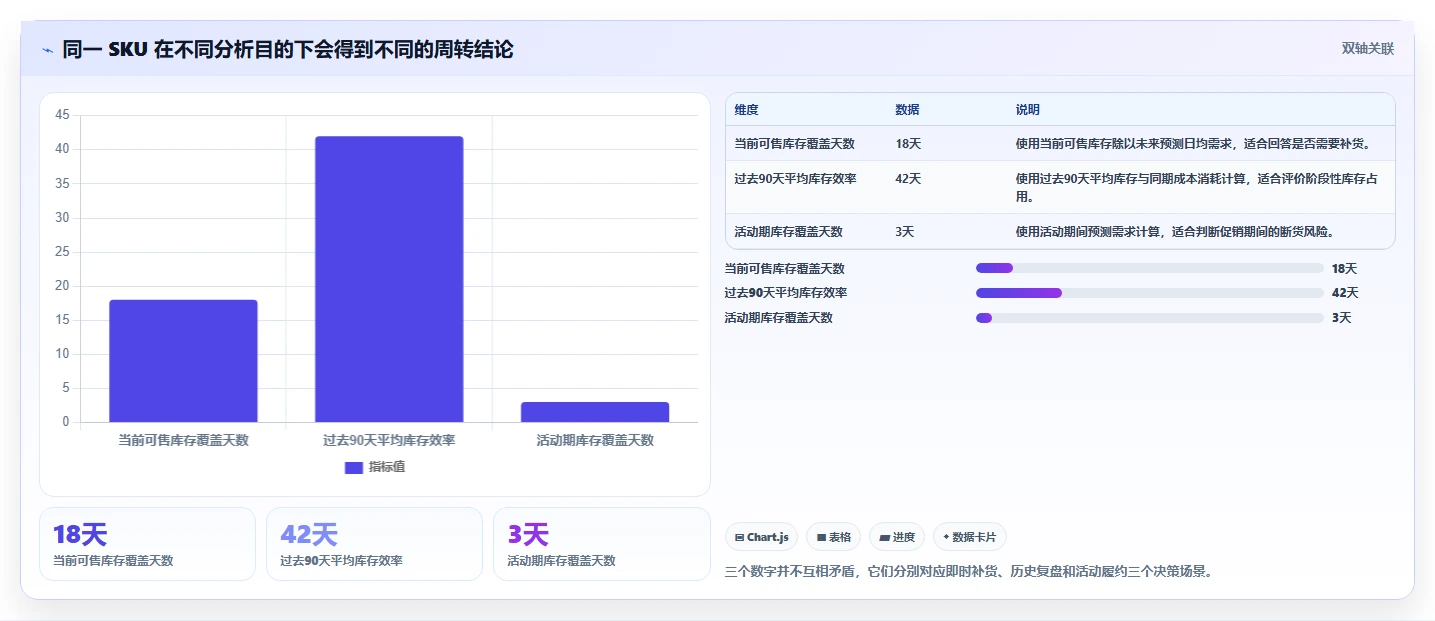Click the 3天 value in the table
Screen dimensions: 1435x621
905,232
